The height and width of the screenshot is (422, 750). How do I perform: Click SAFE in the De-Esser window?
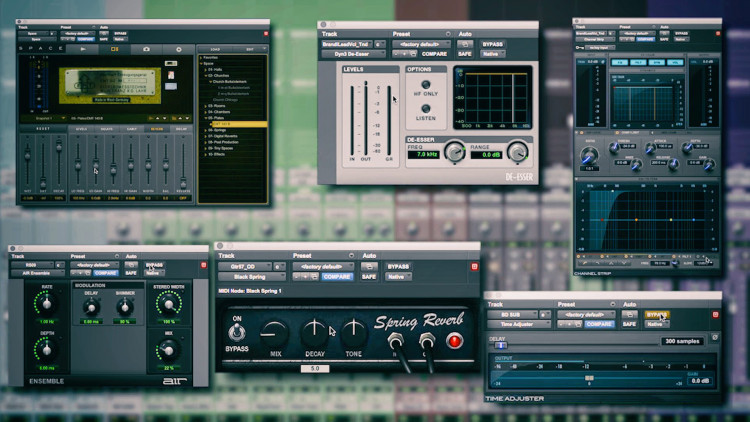click(x=464, y=54)
